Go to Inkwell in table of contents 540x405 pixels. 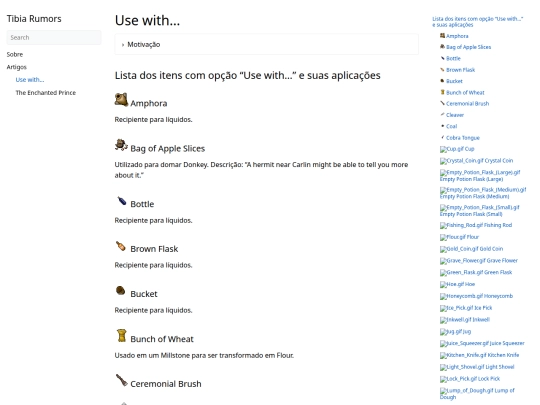pyautogui.click(x=465, y=320)
